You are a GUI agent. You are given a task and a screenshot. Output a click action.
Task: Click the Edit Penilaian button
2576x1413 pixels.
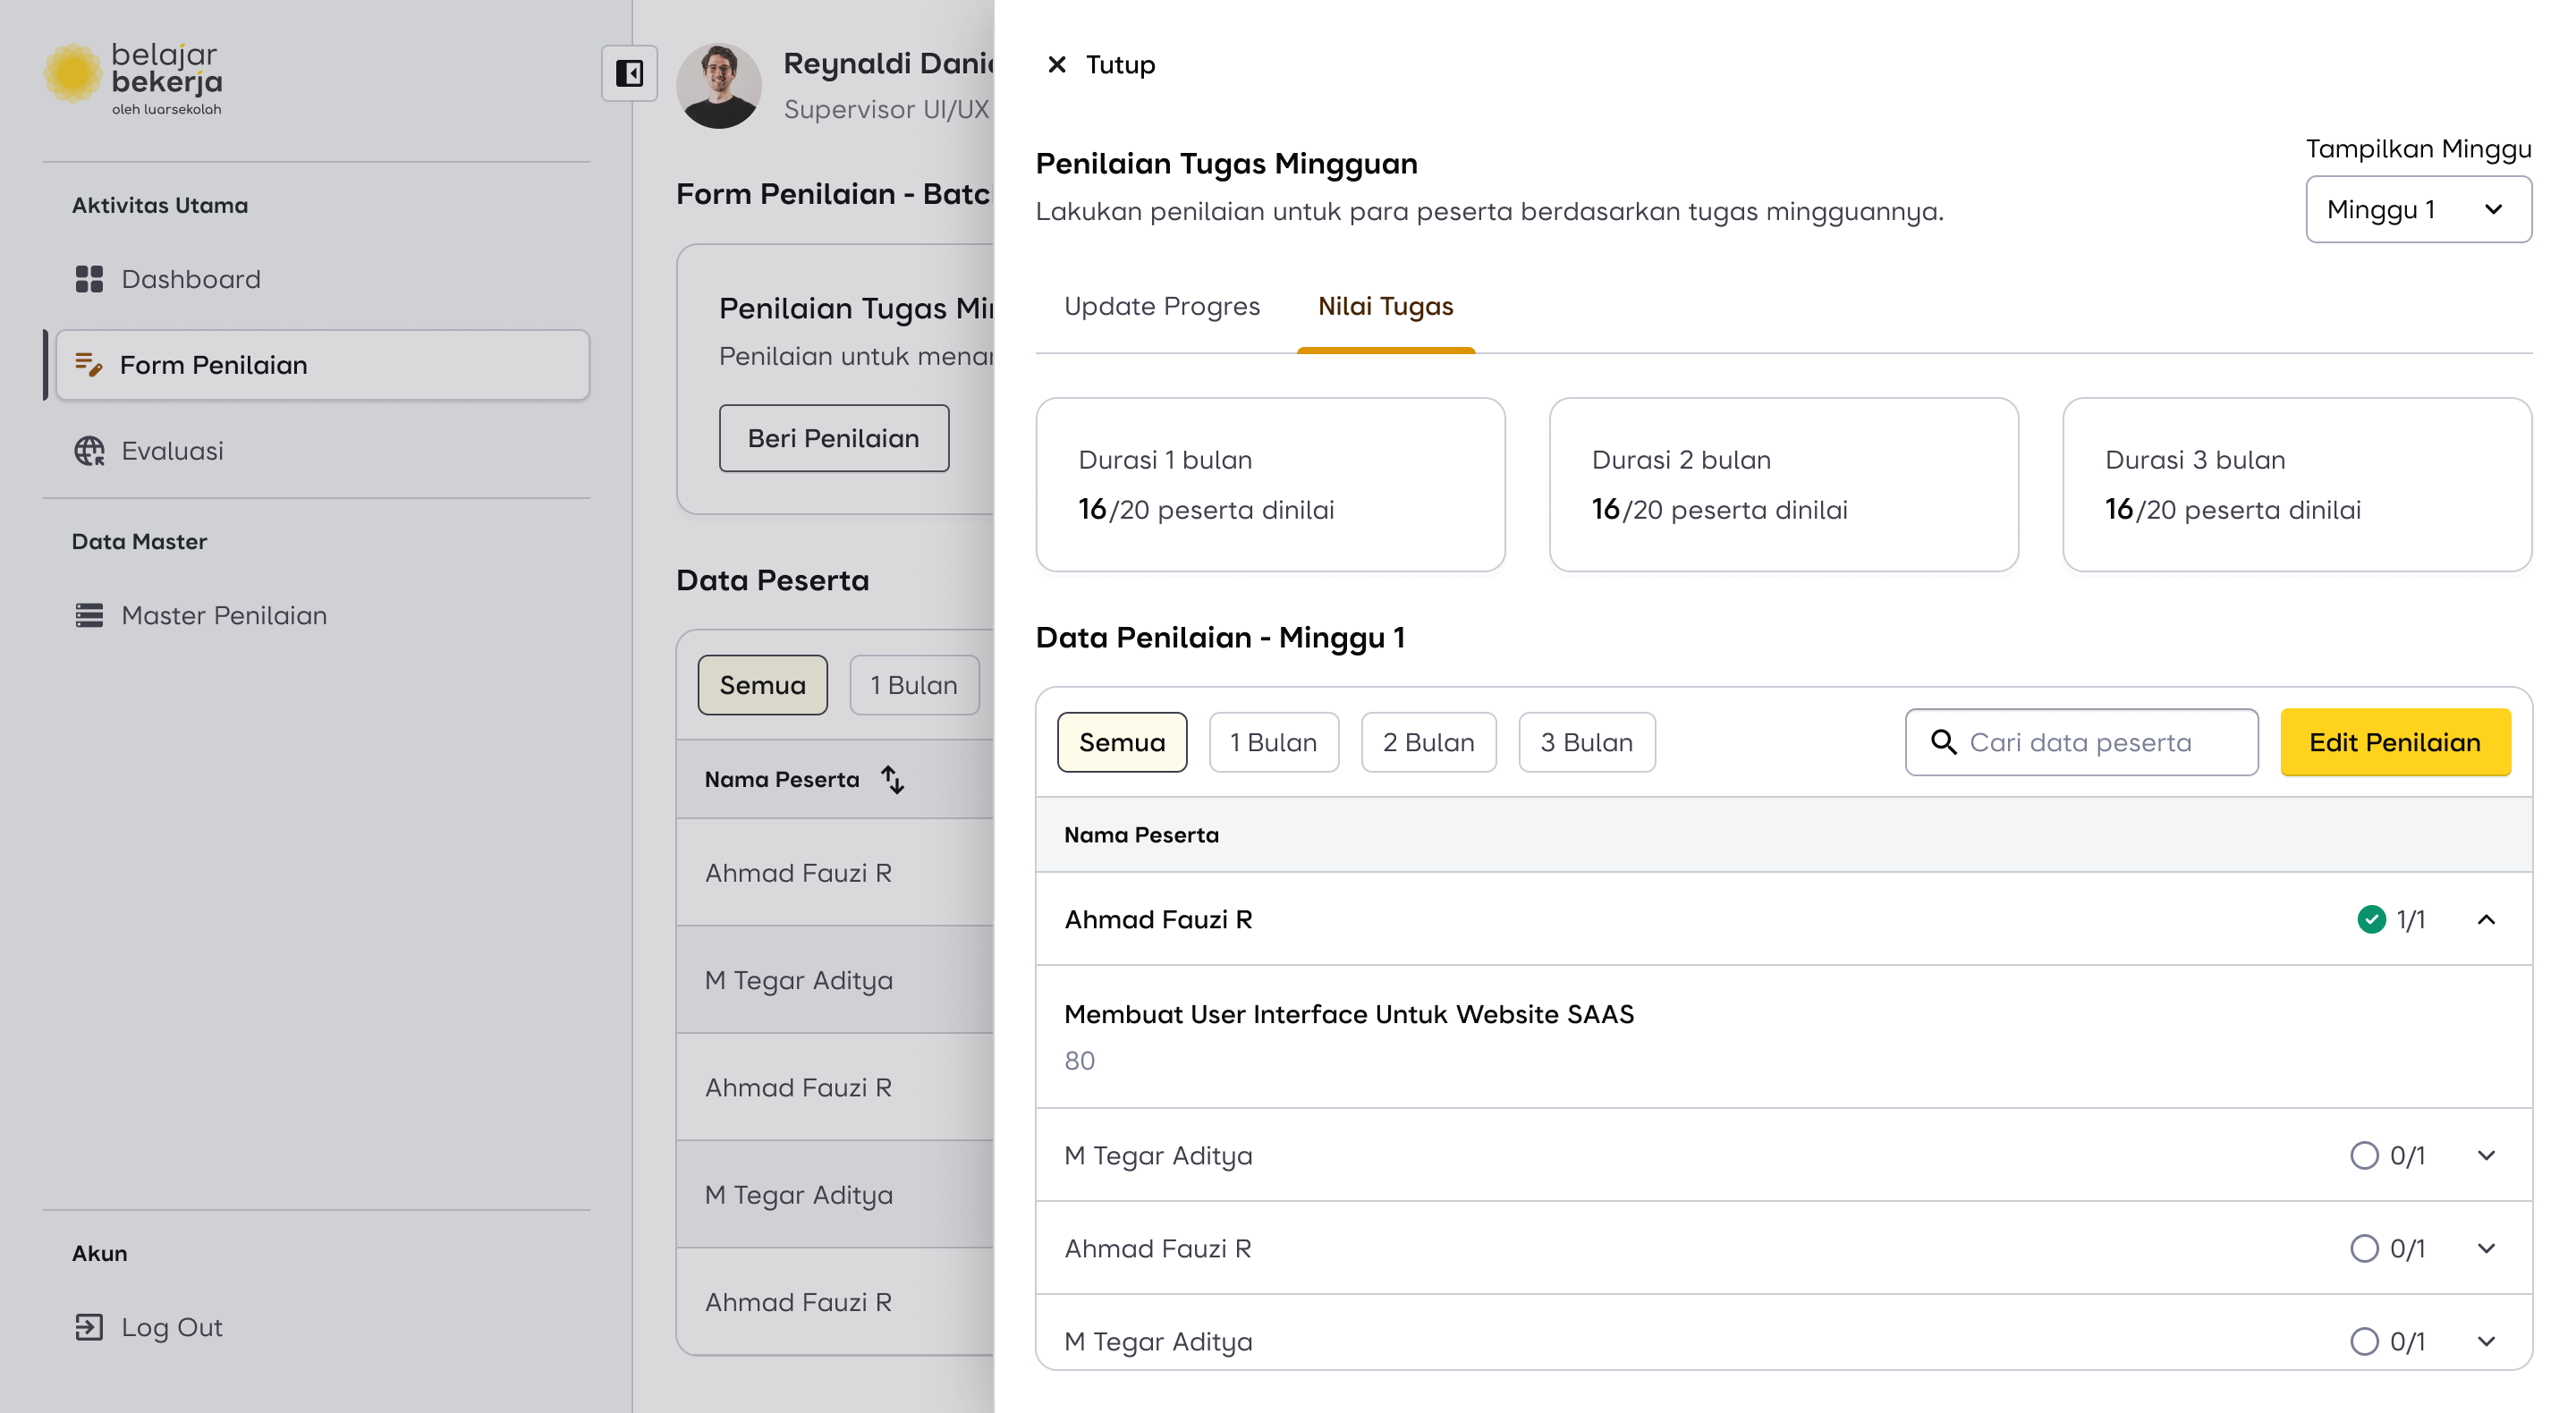pos(2395,742)
